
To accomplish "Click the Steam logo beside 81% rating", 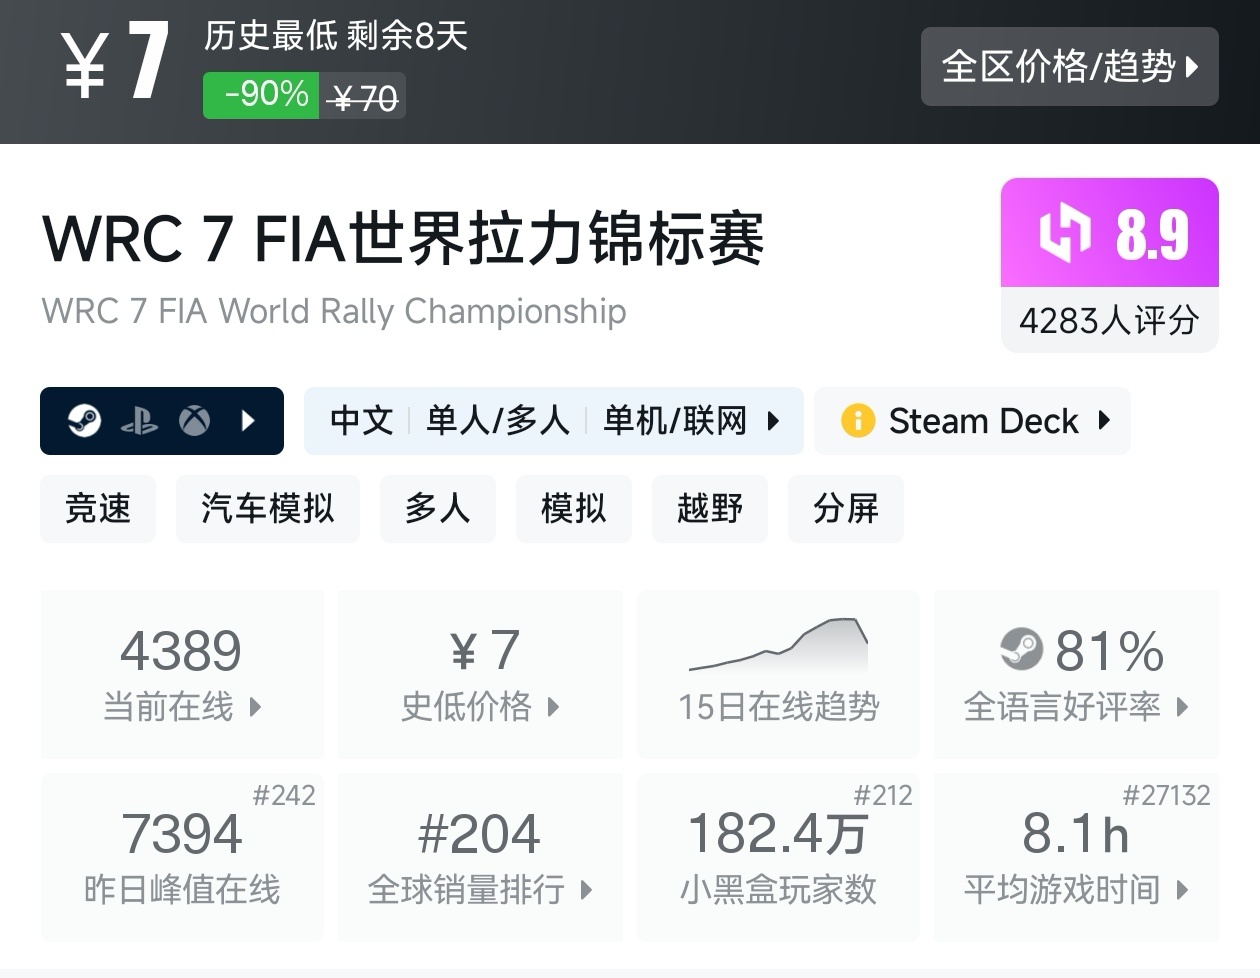I will 1021,650.
